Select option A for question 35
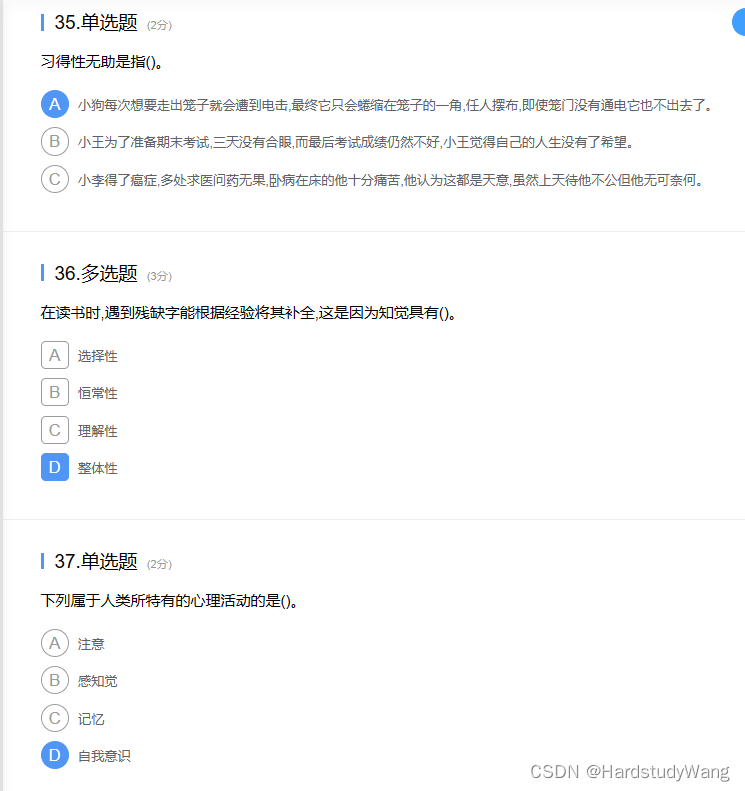This screenshot has height=791, width=745. coord(54,104)
